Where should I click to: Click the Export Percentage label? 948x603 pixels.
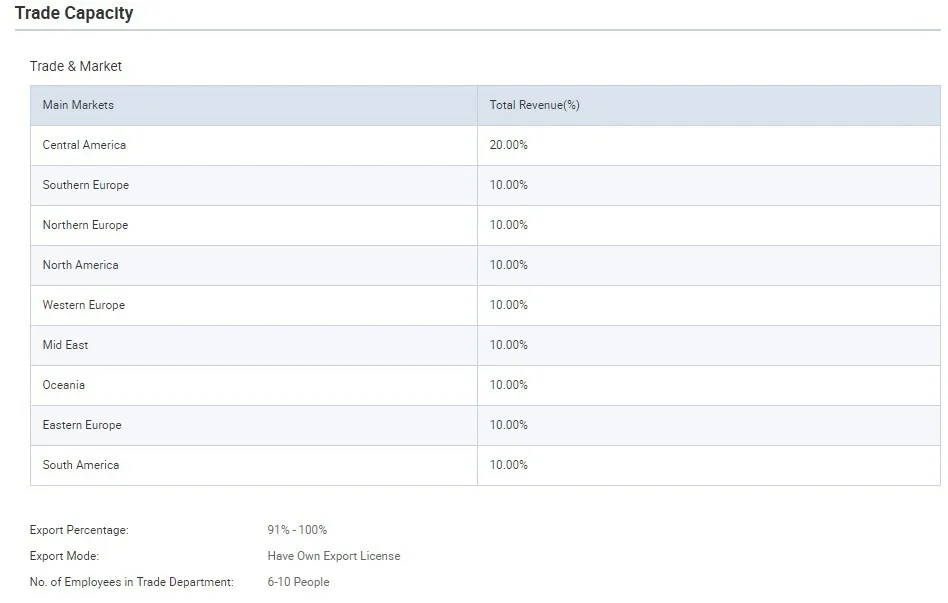(x=79, y=530)
